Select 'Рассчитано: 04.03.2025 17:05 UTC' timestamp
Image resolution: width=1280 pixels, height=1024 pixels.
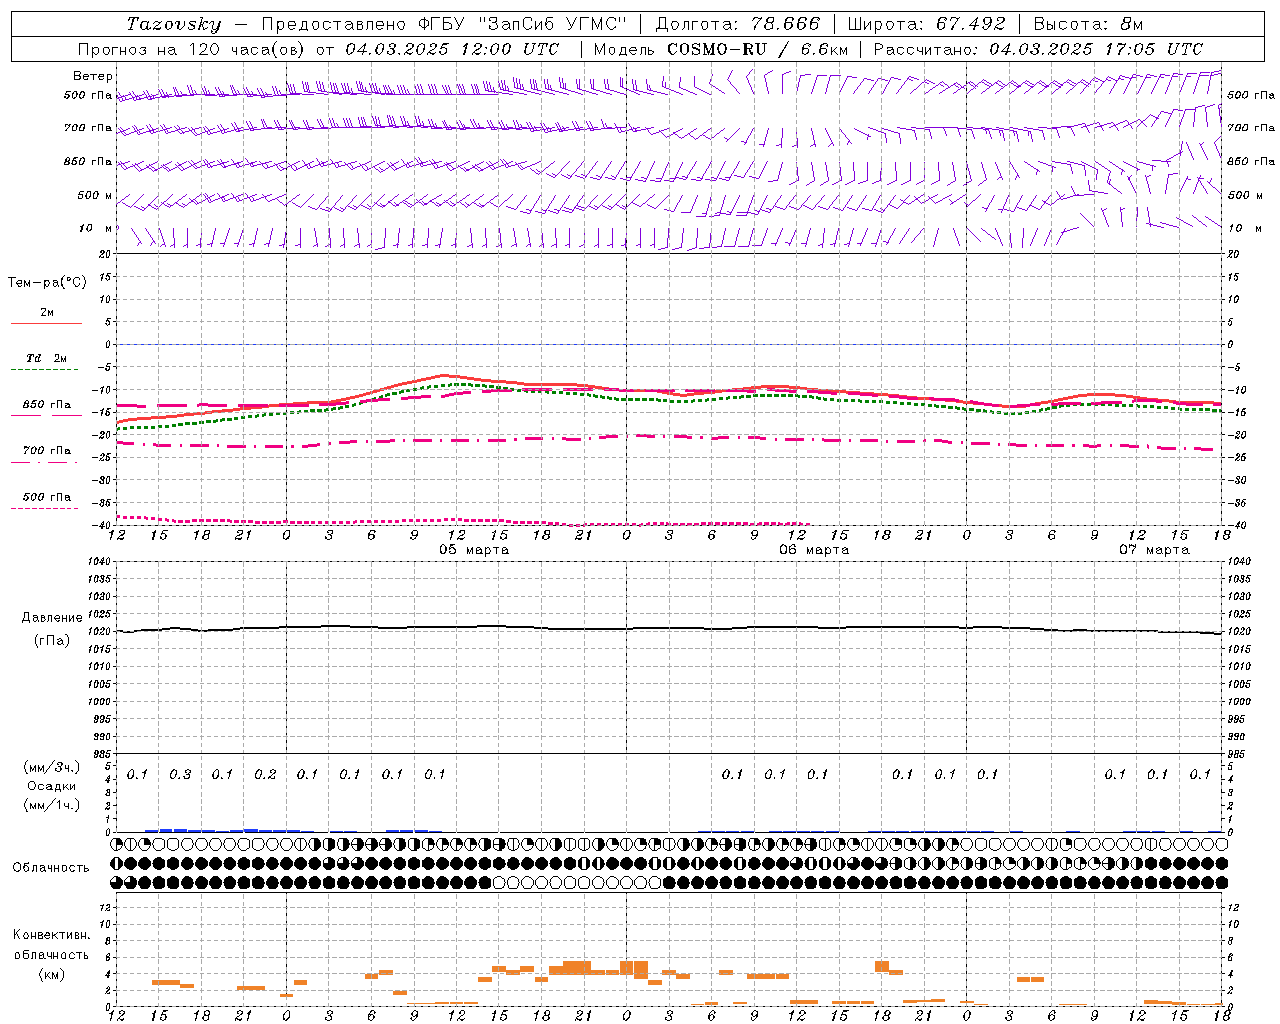click(1038, 49)
